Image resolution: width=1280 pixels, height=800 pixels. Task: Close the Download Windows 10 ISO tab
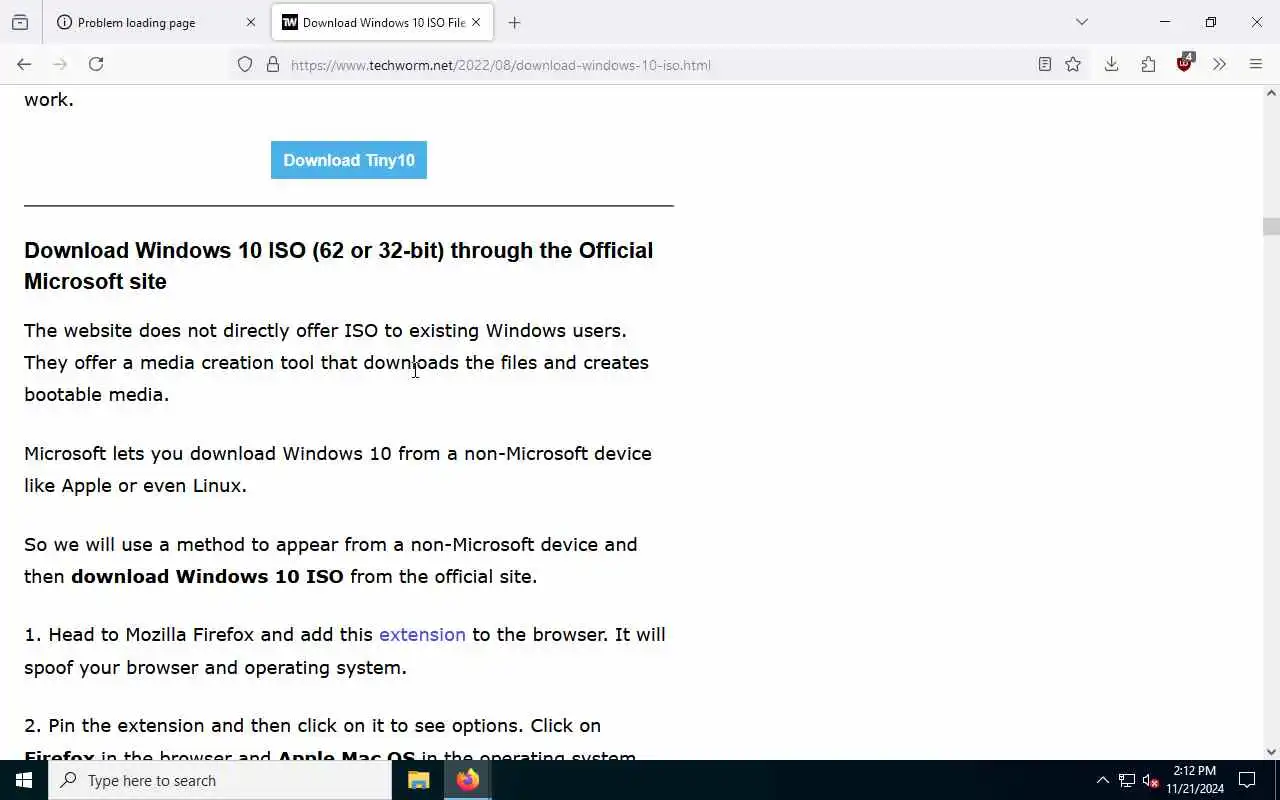click(x=476, y=22)
